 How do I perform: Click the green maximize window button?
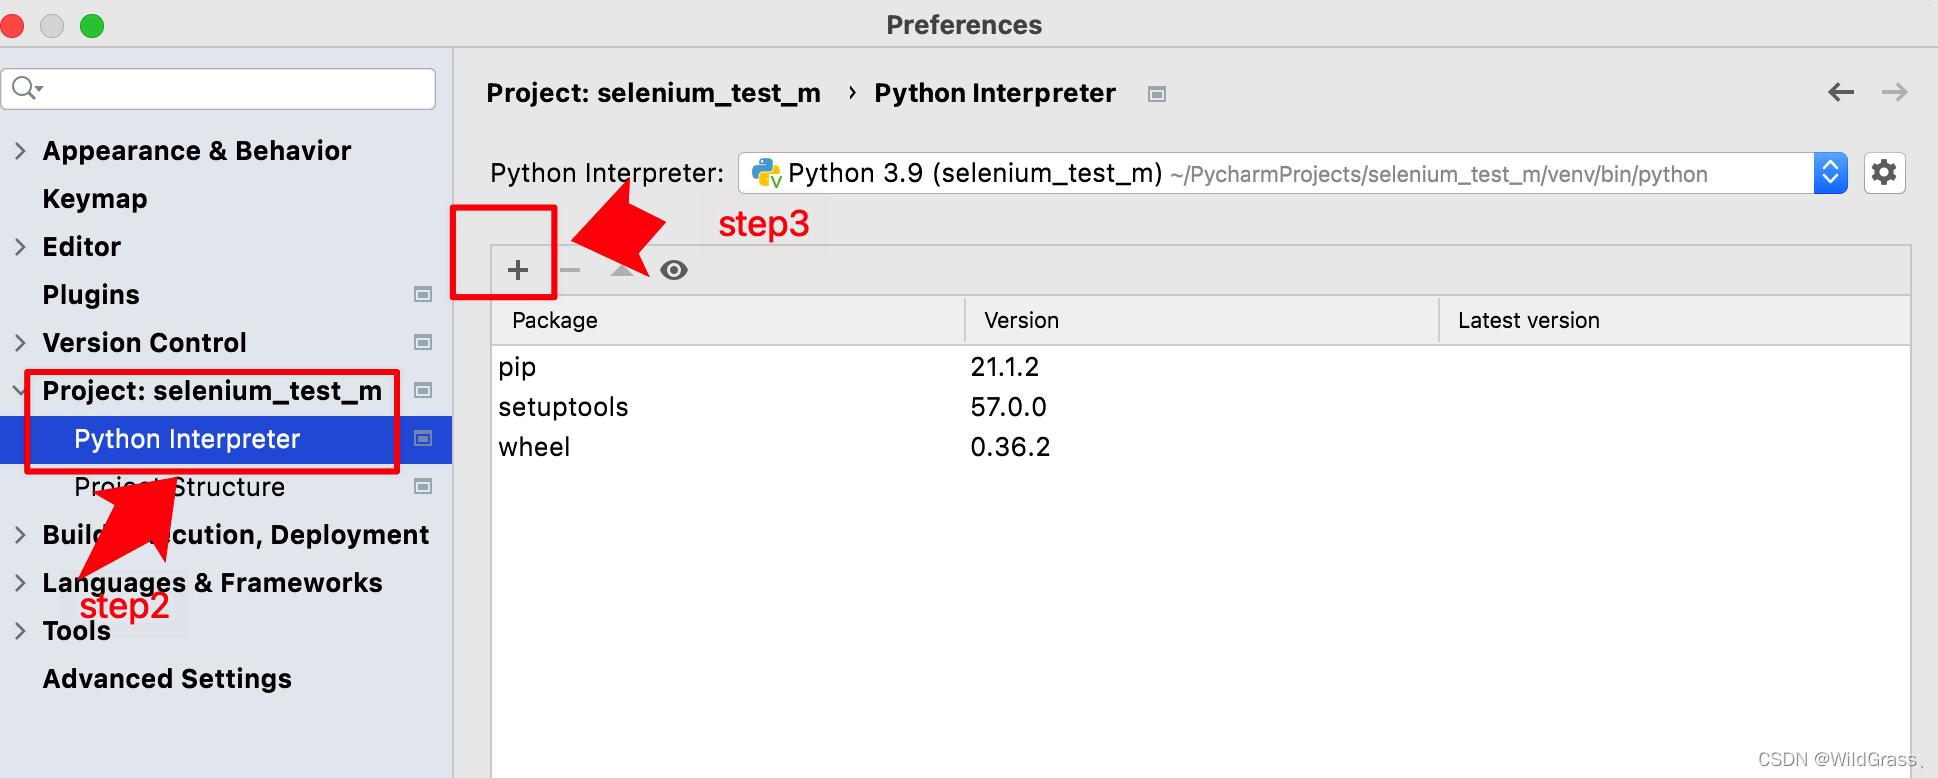pos(92,26)
